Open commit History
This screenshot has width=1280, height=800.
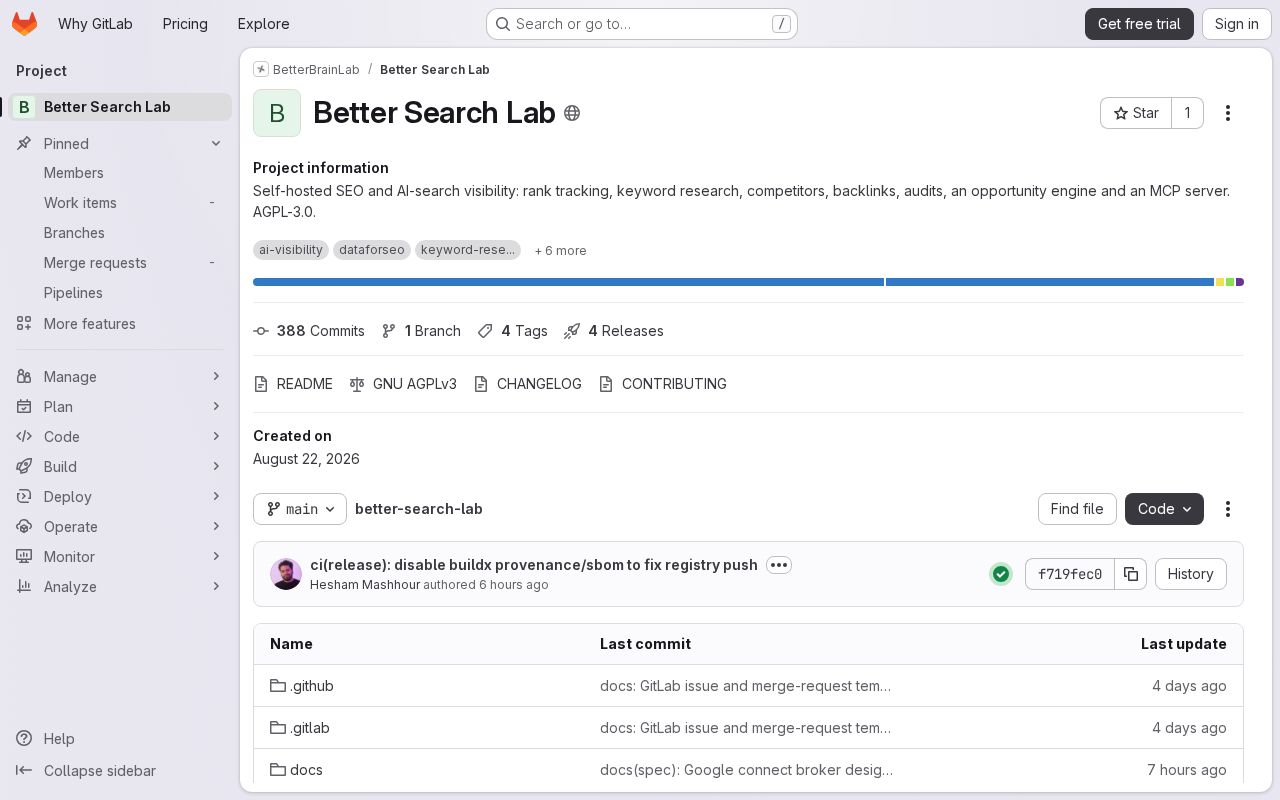(1190, 574)
